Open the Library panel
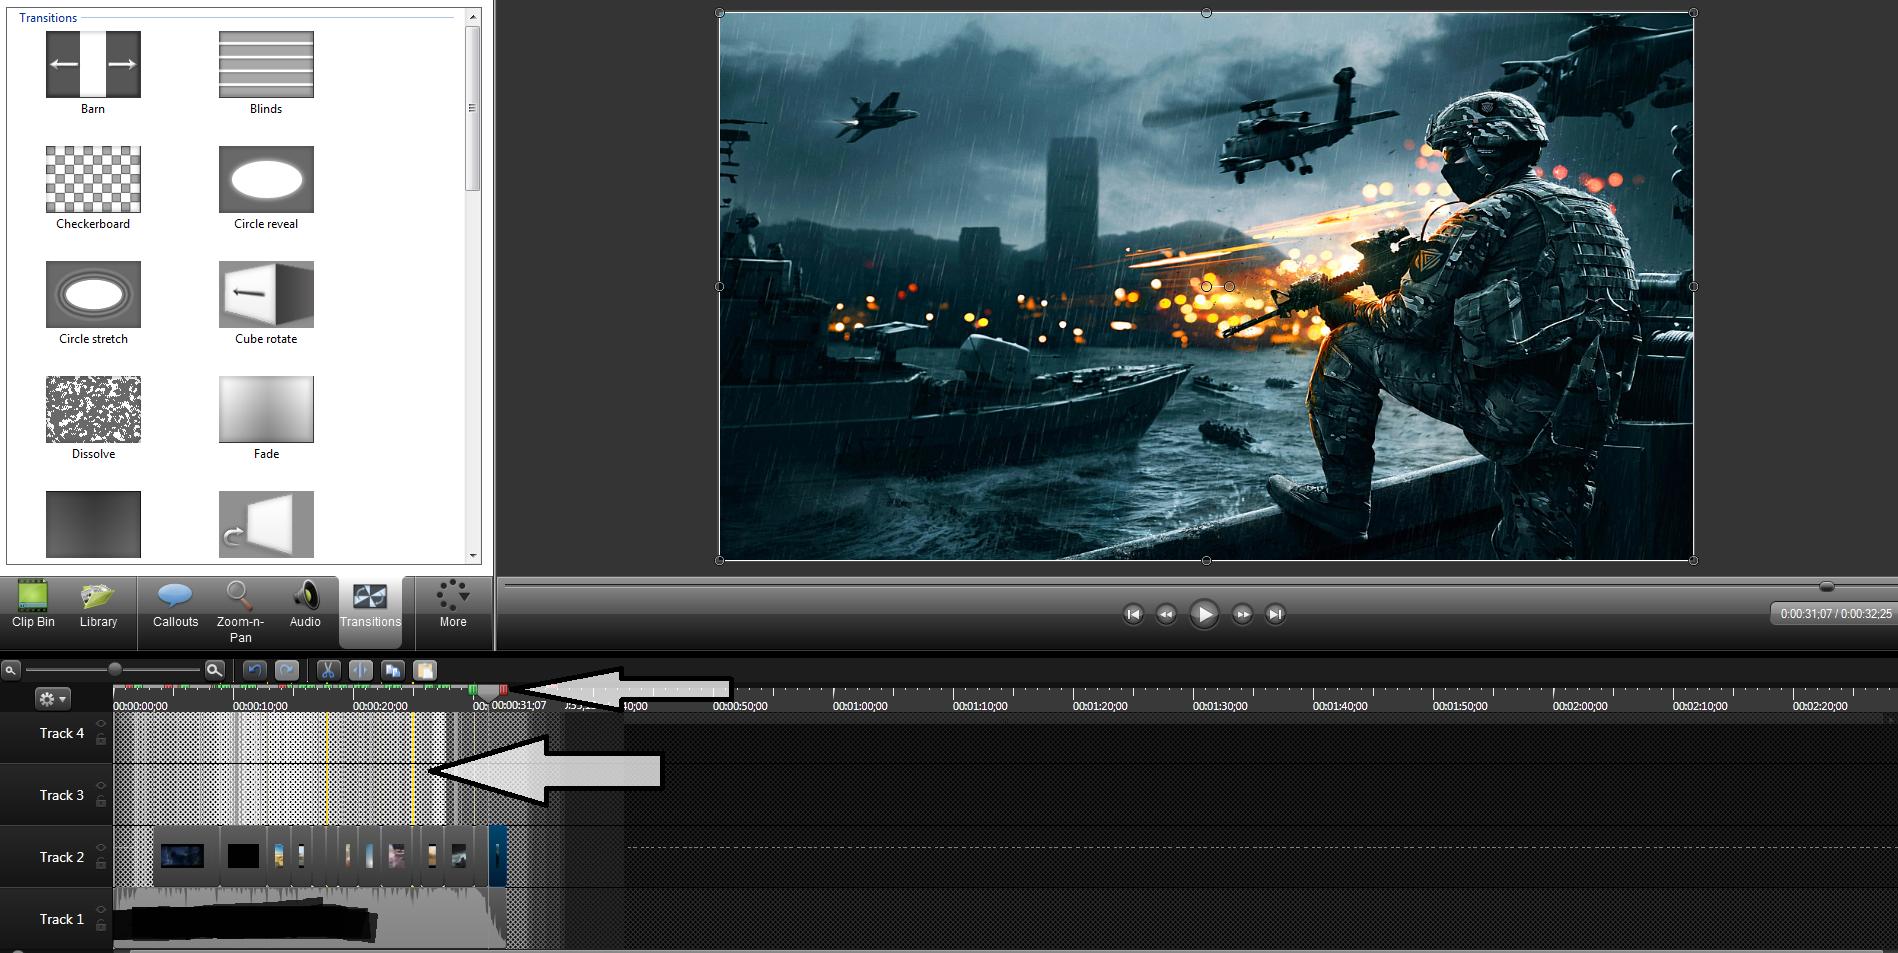 pos(98,604)
